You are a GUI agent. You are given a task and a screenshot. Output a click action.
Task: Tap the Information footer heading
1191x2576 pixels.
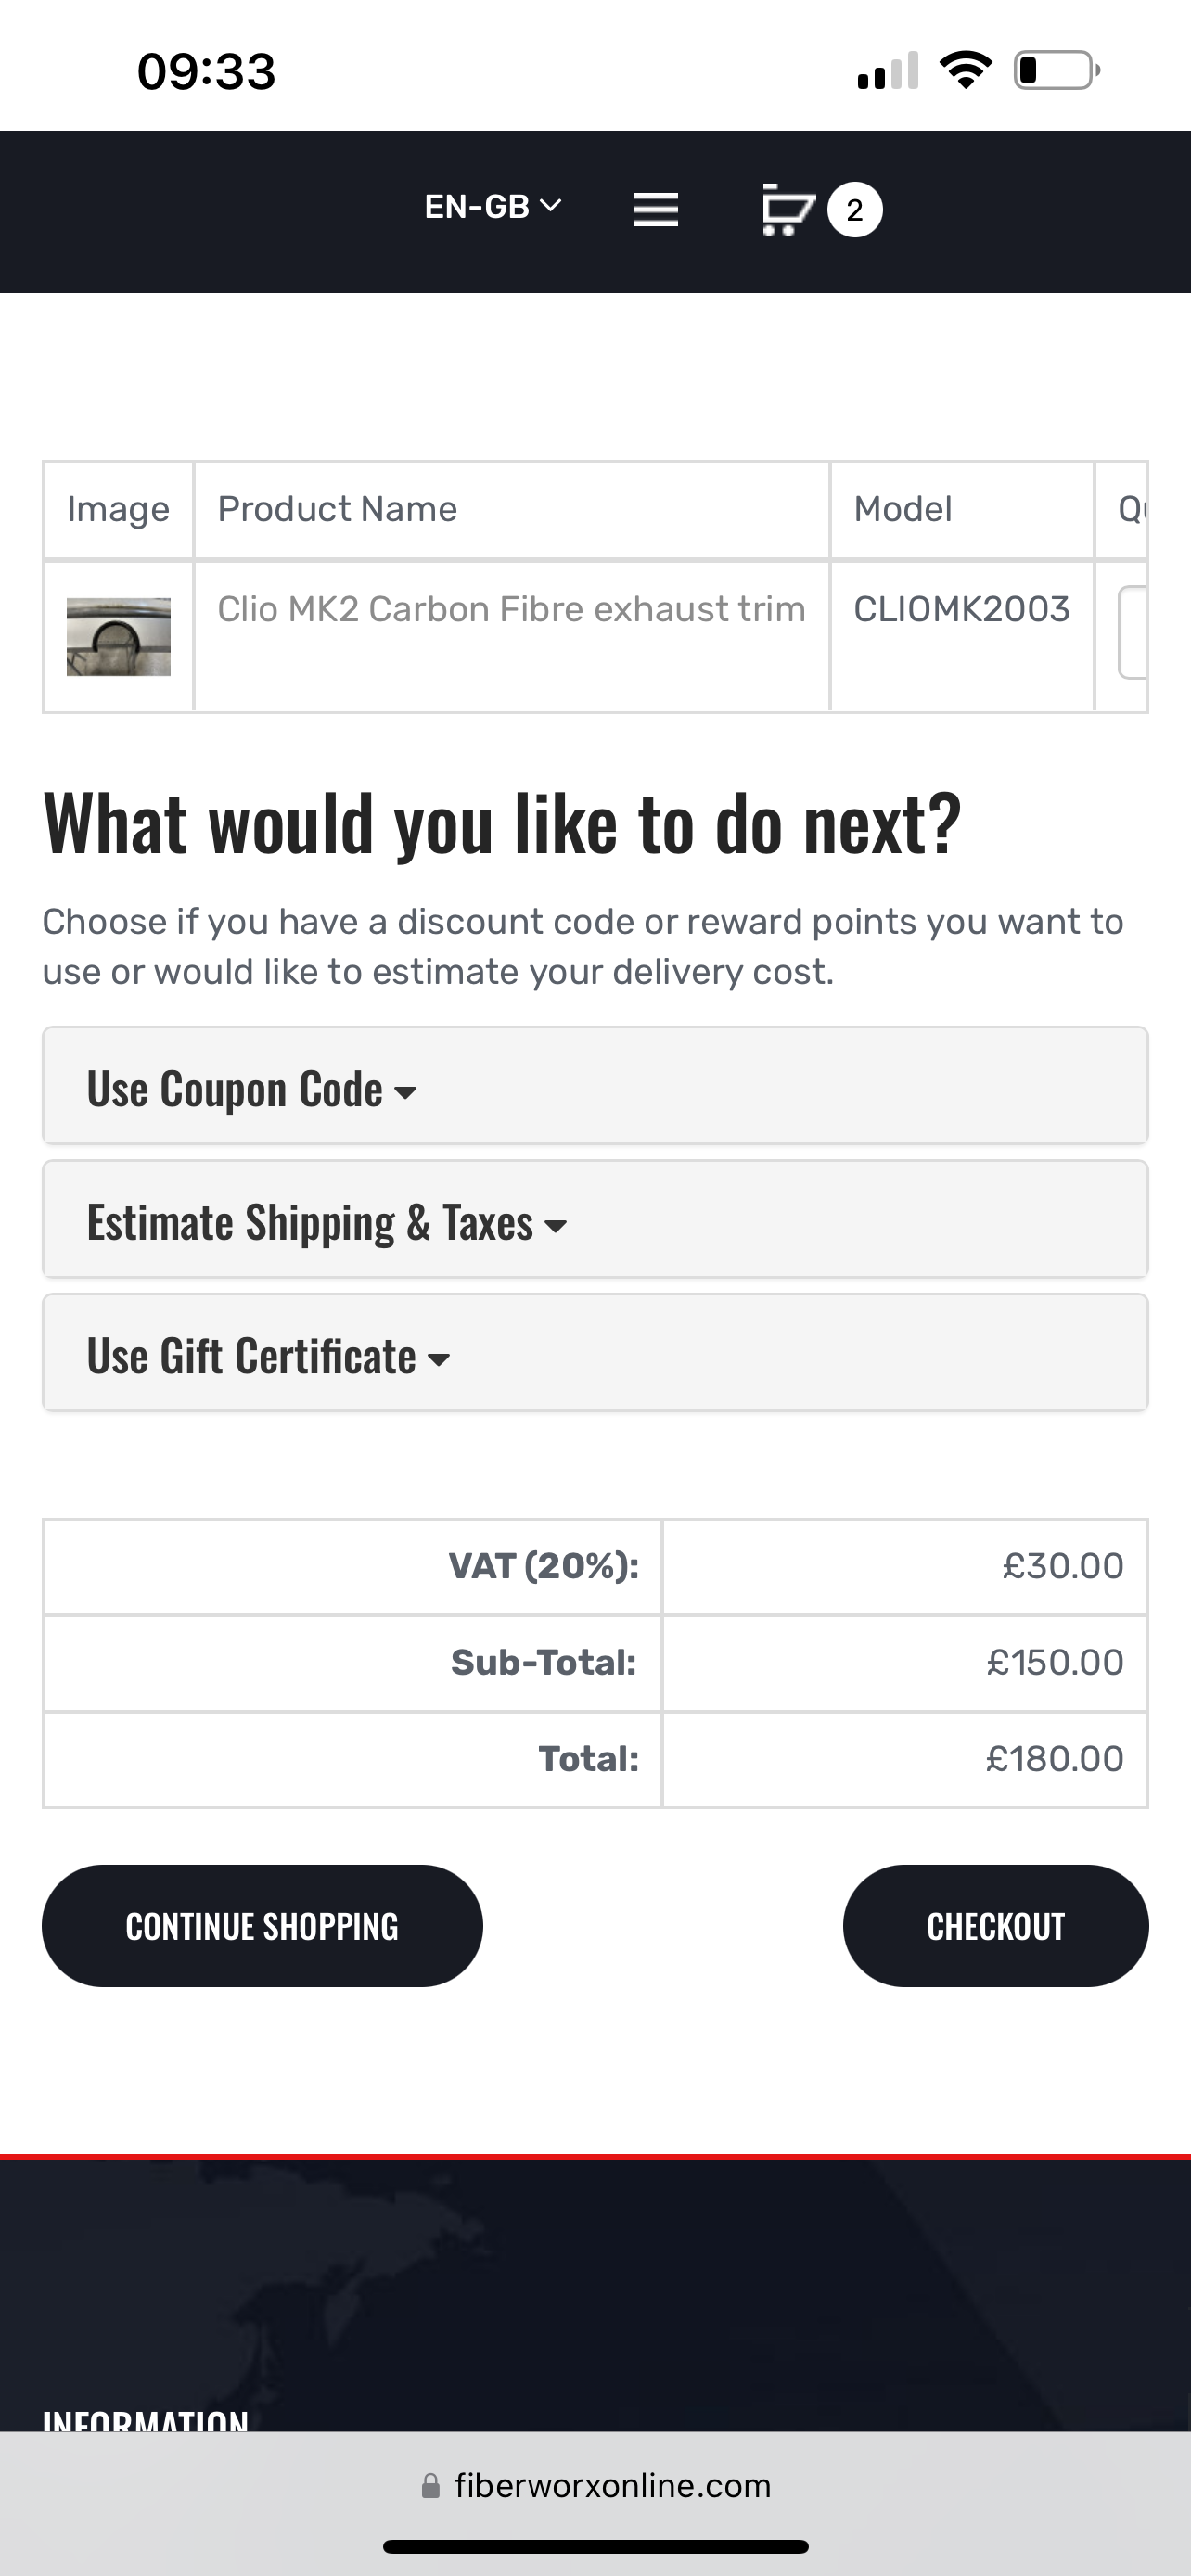(146, 2420)
